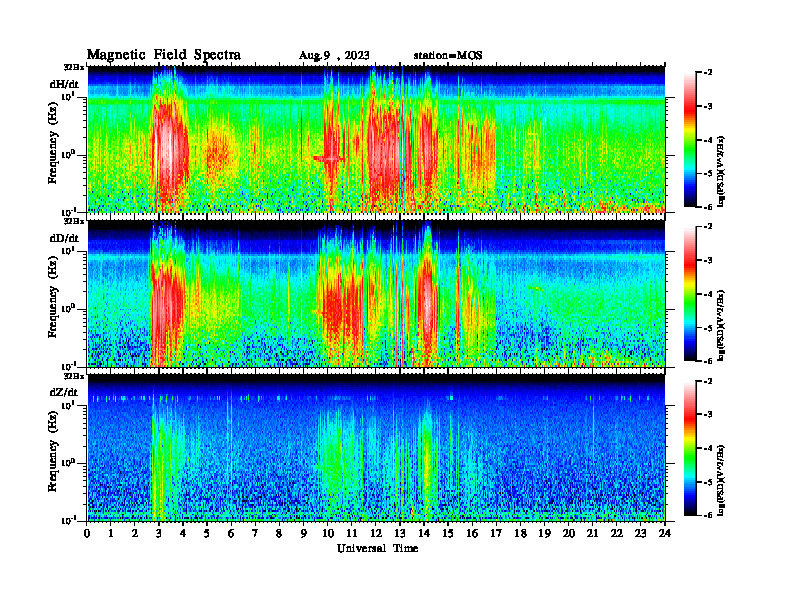Click hour 6 on the time axis

(x=231, y=534)
